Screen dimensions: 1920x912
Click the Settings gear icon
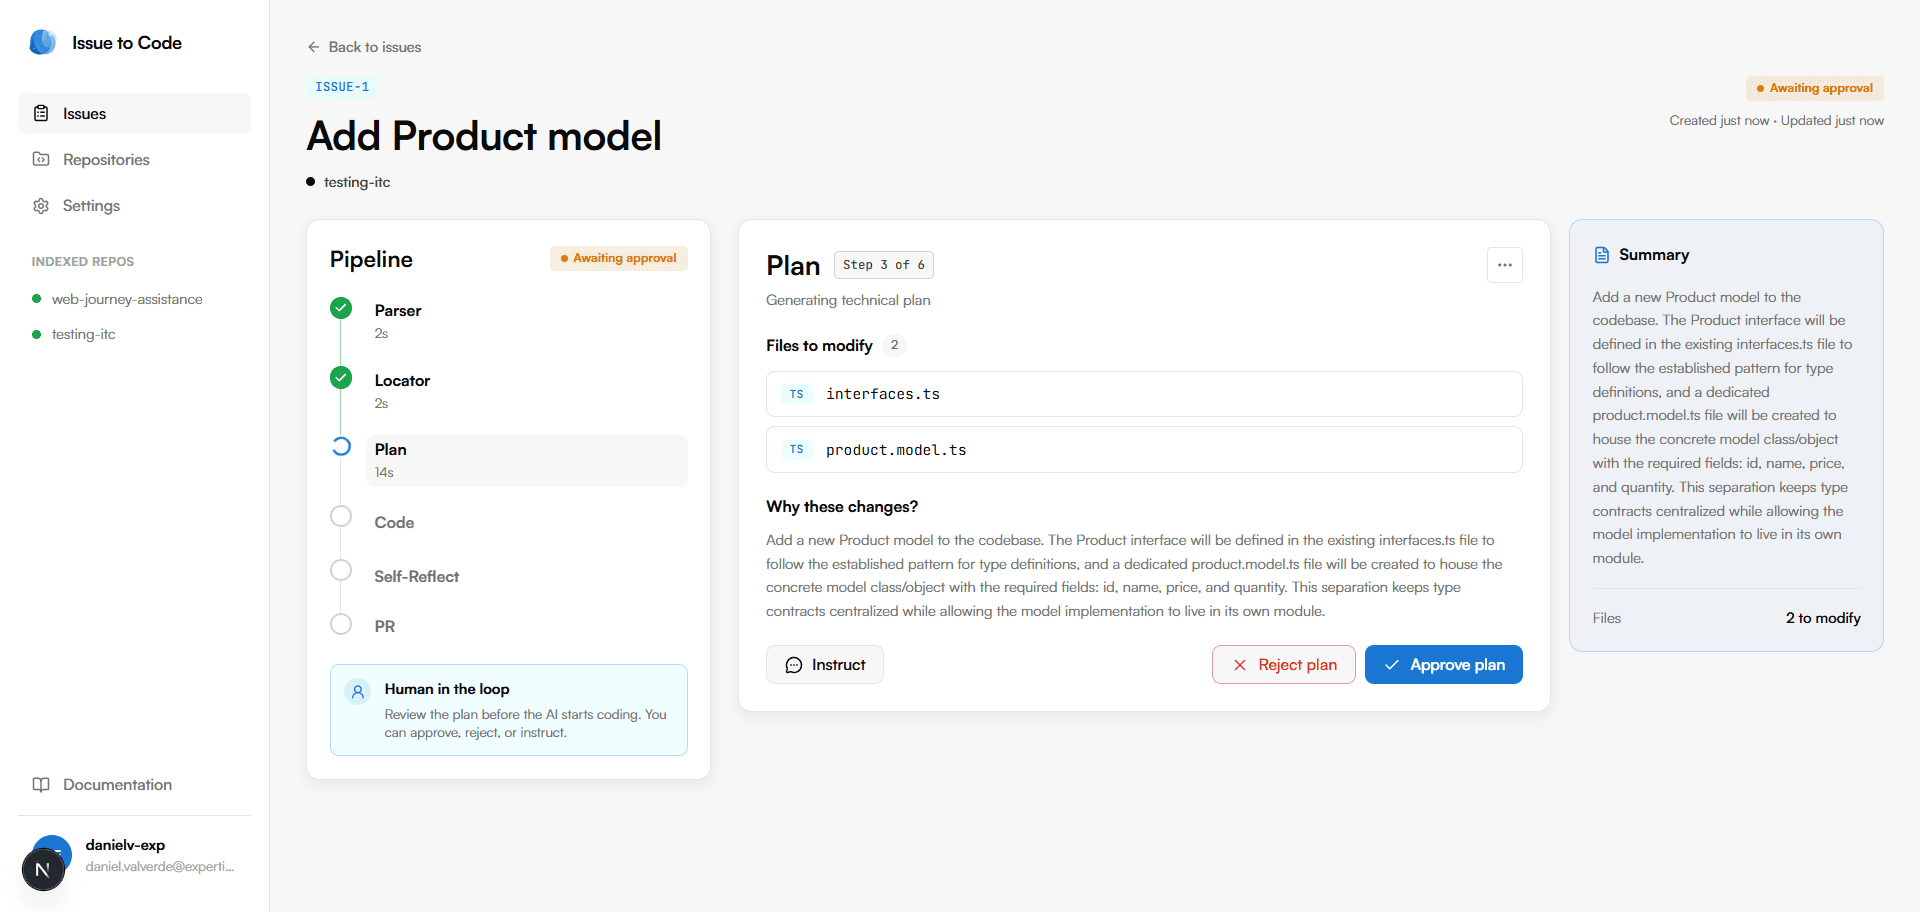[41, 205]
